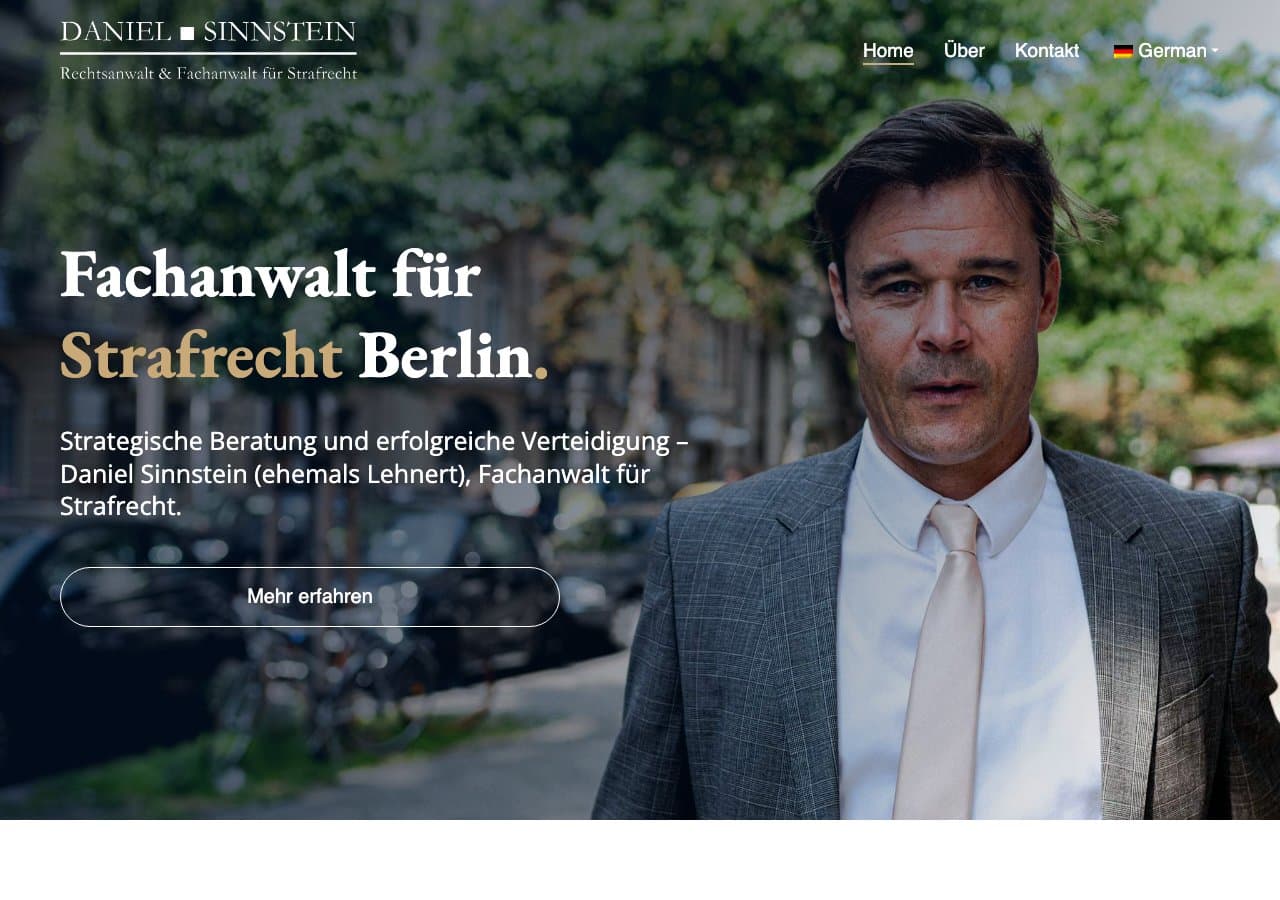The height and width of the screenshot is (900, 1280).
Task: Click the word Berlin in headline
Action: tap(444, 355)
